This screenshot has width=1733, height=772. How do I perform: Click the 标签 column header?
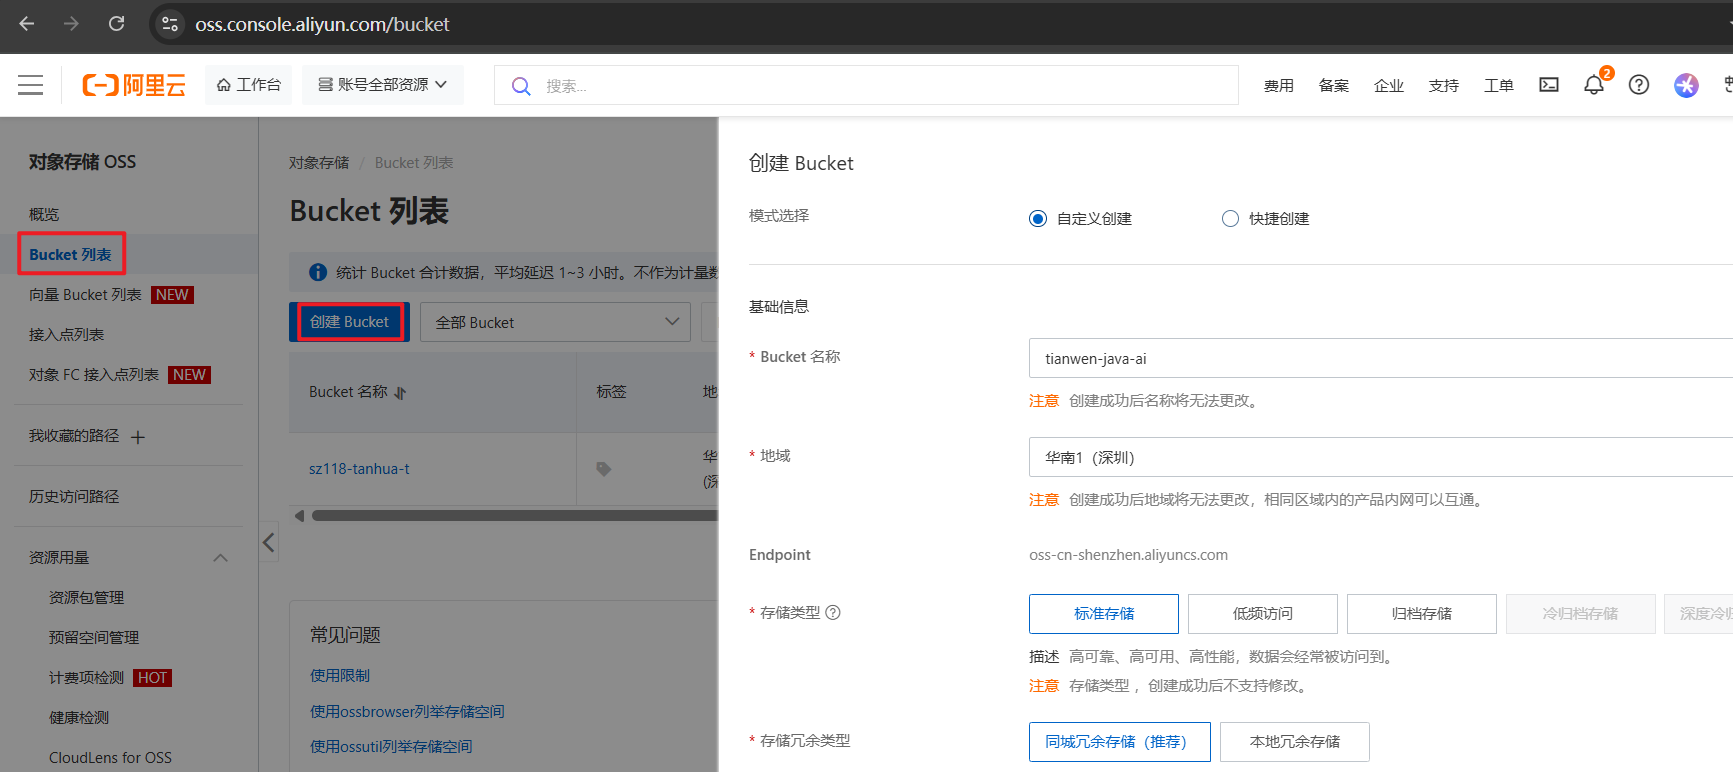pyautogui.click(x=612, y=392)
